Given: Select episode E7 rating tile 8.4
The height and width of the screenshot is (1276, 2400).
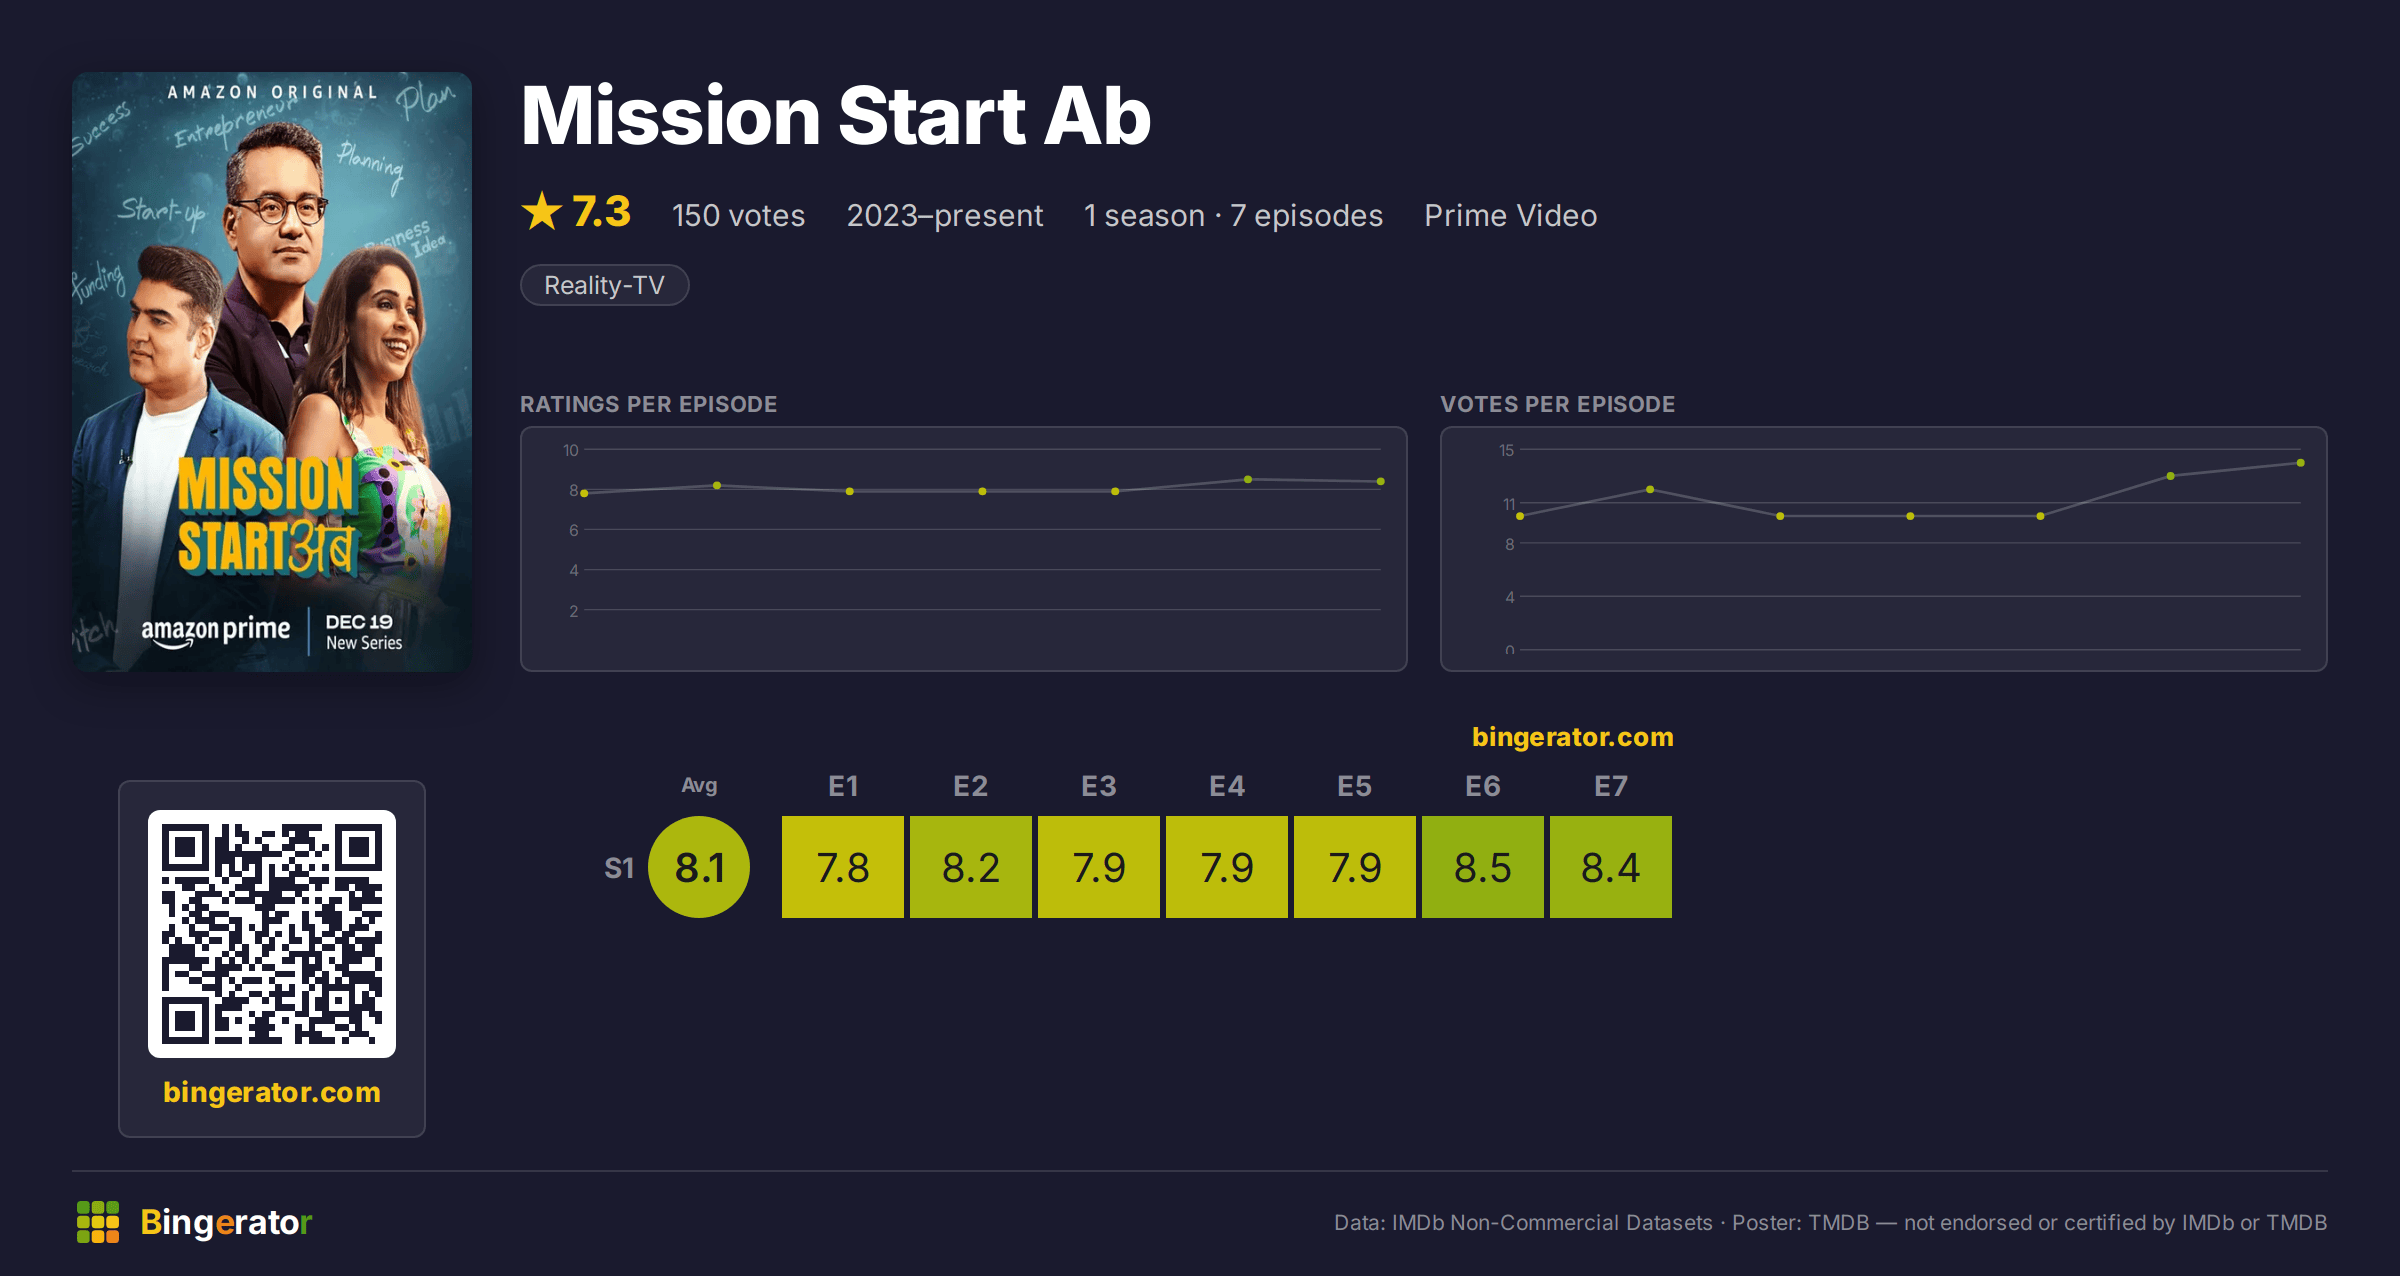Looking at the screenshot, I should point(1611,867).
